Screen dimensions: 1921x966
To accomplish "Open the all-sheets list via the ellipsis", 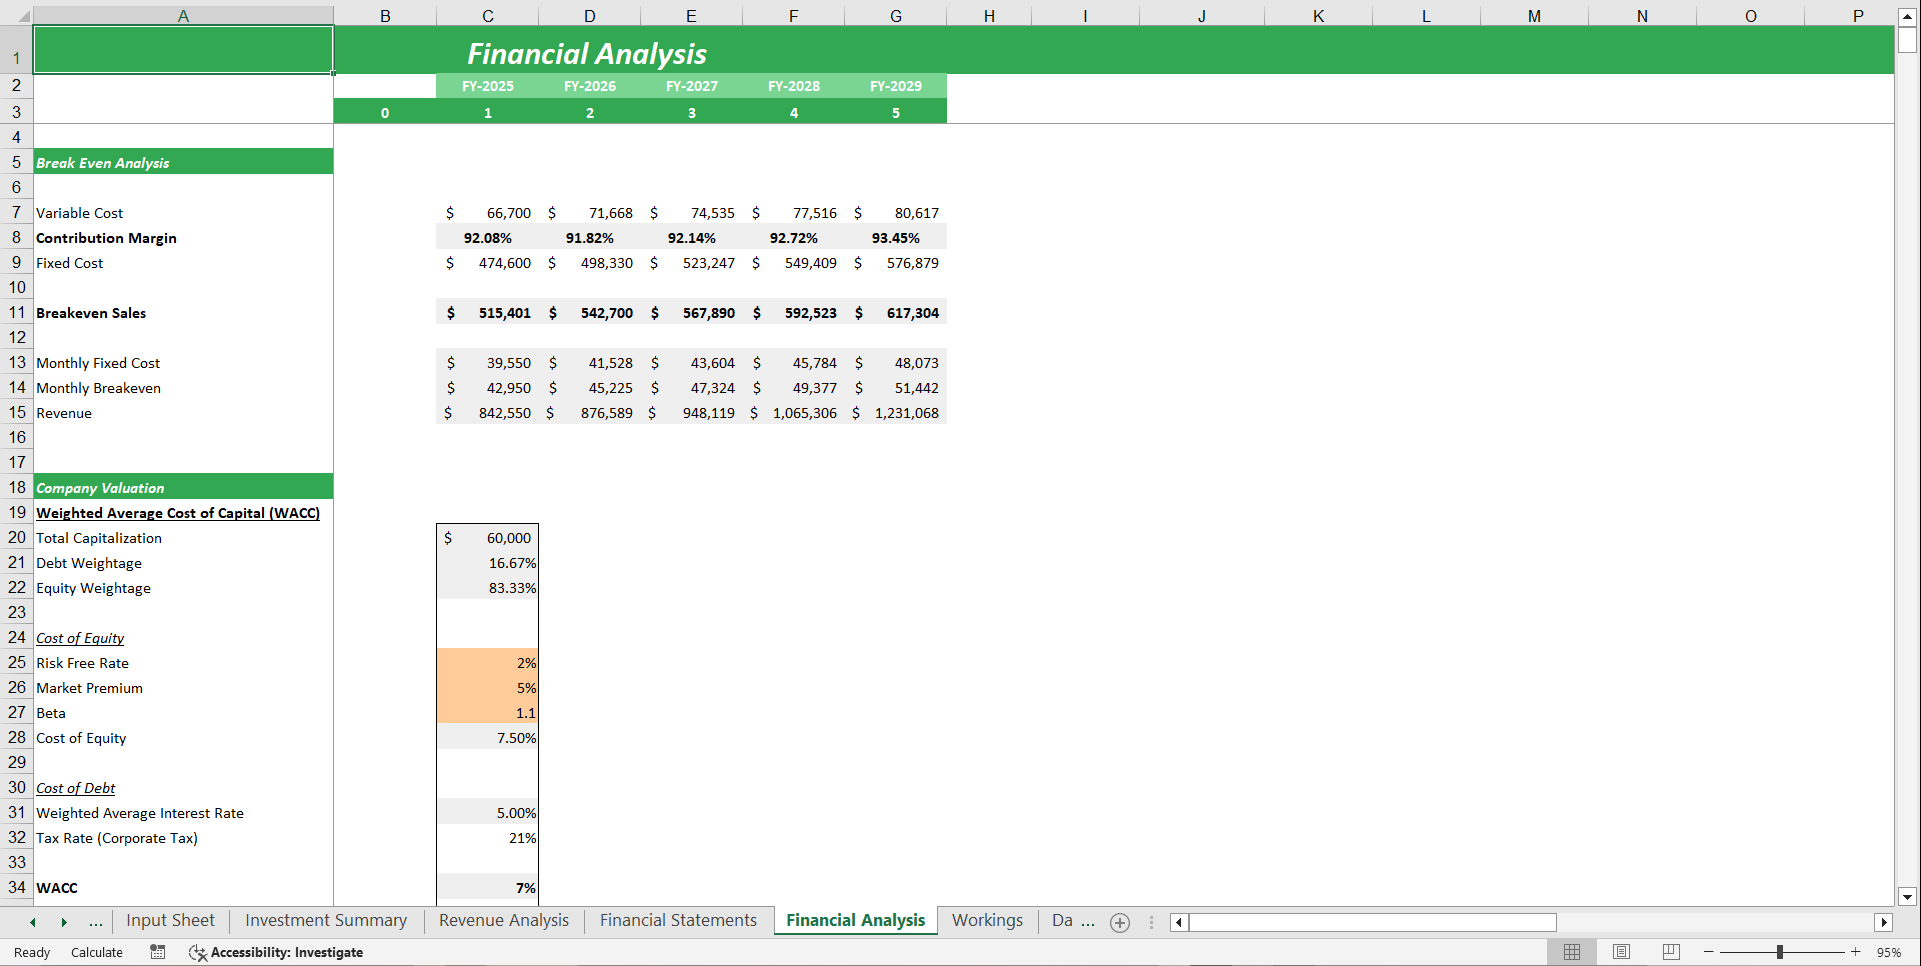I will click(x=96, y=921).
